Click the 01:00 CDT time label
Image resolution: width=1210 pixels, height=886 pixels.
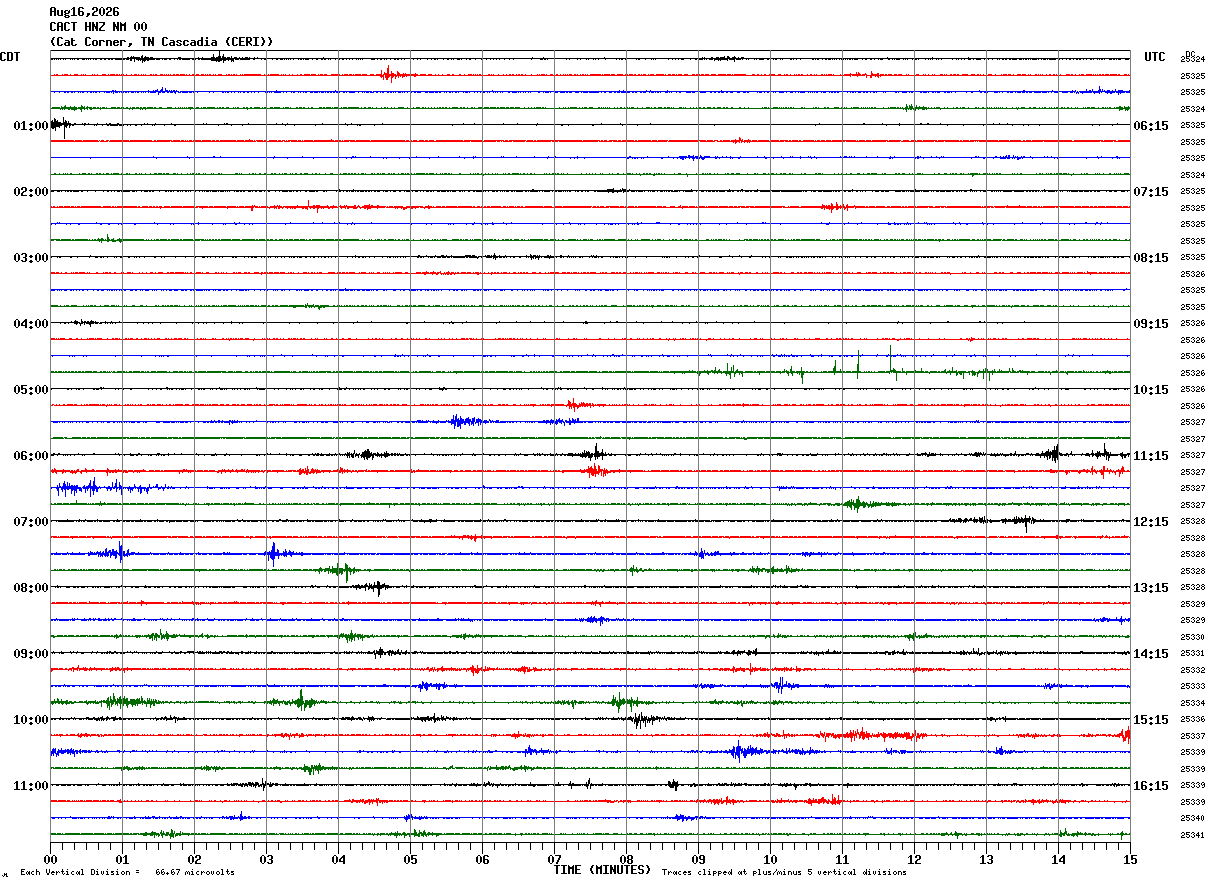point(30,126)
